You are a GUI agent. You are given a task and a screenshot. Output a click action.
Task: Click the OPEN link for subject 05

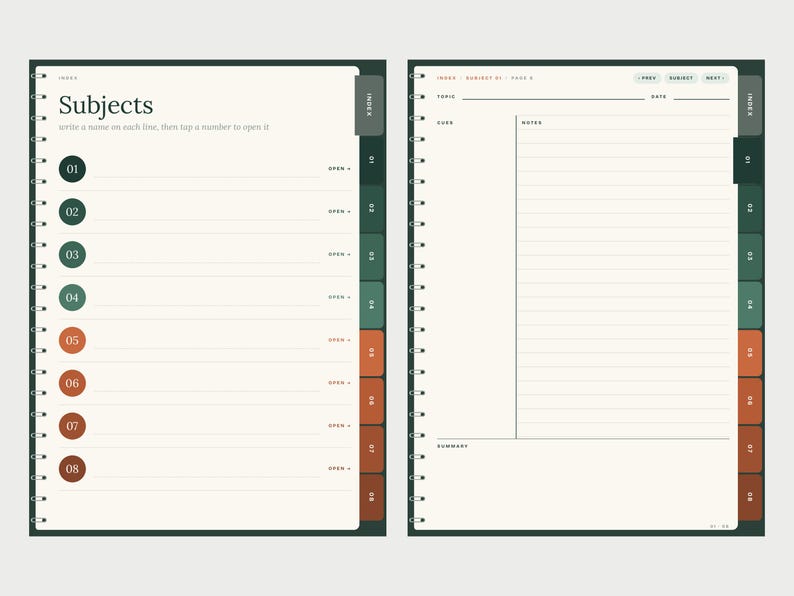[x=339, y=340]
